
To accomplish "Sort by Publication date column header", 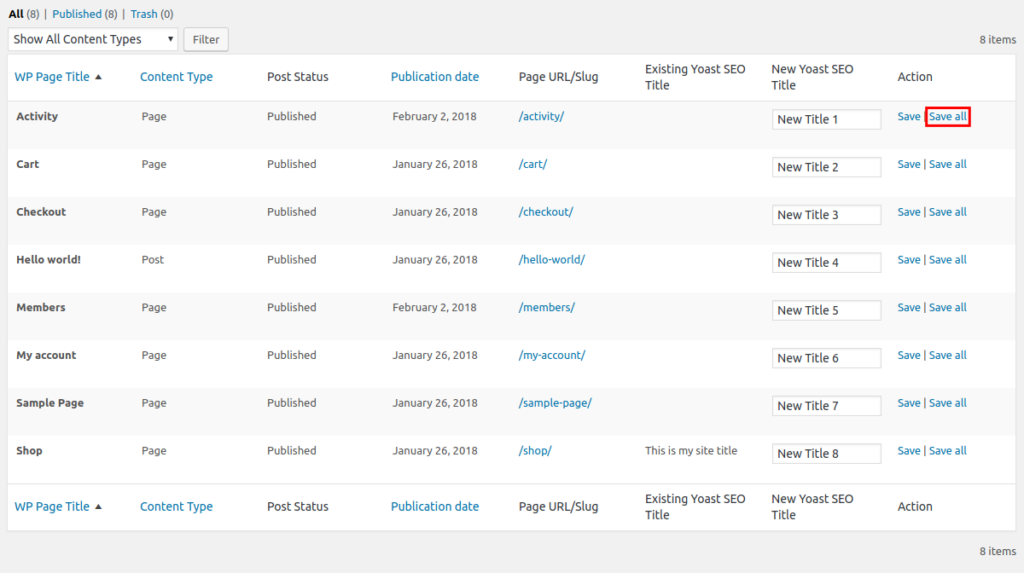I will click(x=434, y=77).
